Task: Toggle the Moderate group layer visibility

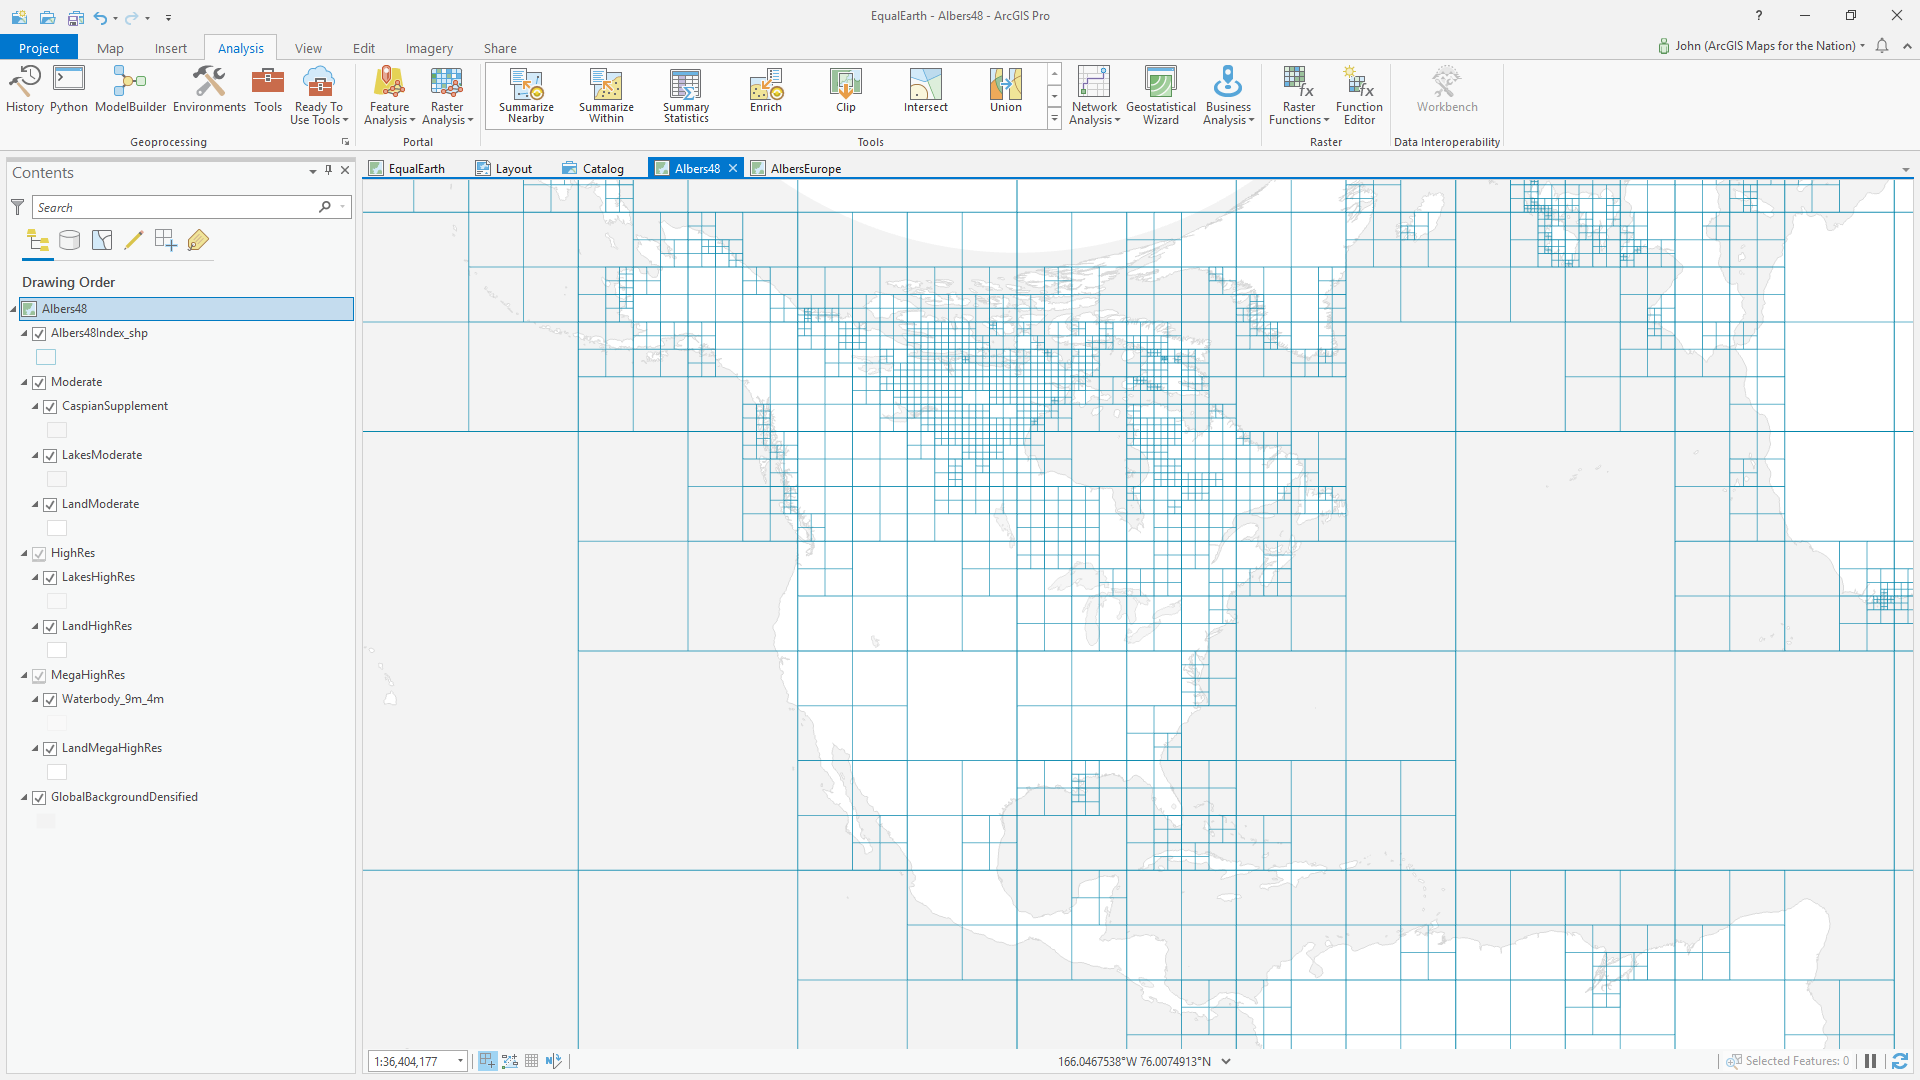Action: coord(39,382)
